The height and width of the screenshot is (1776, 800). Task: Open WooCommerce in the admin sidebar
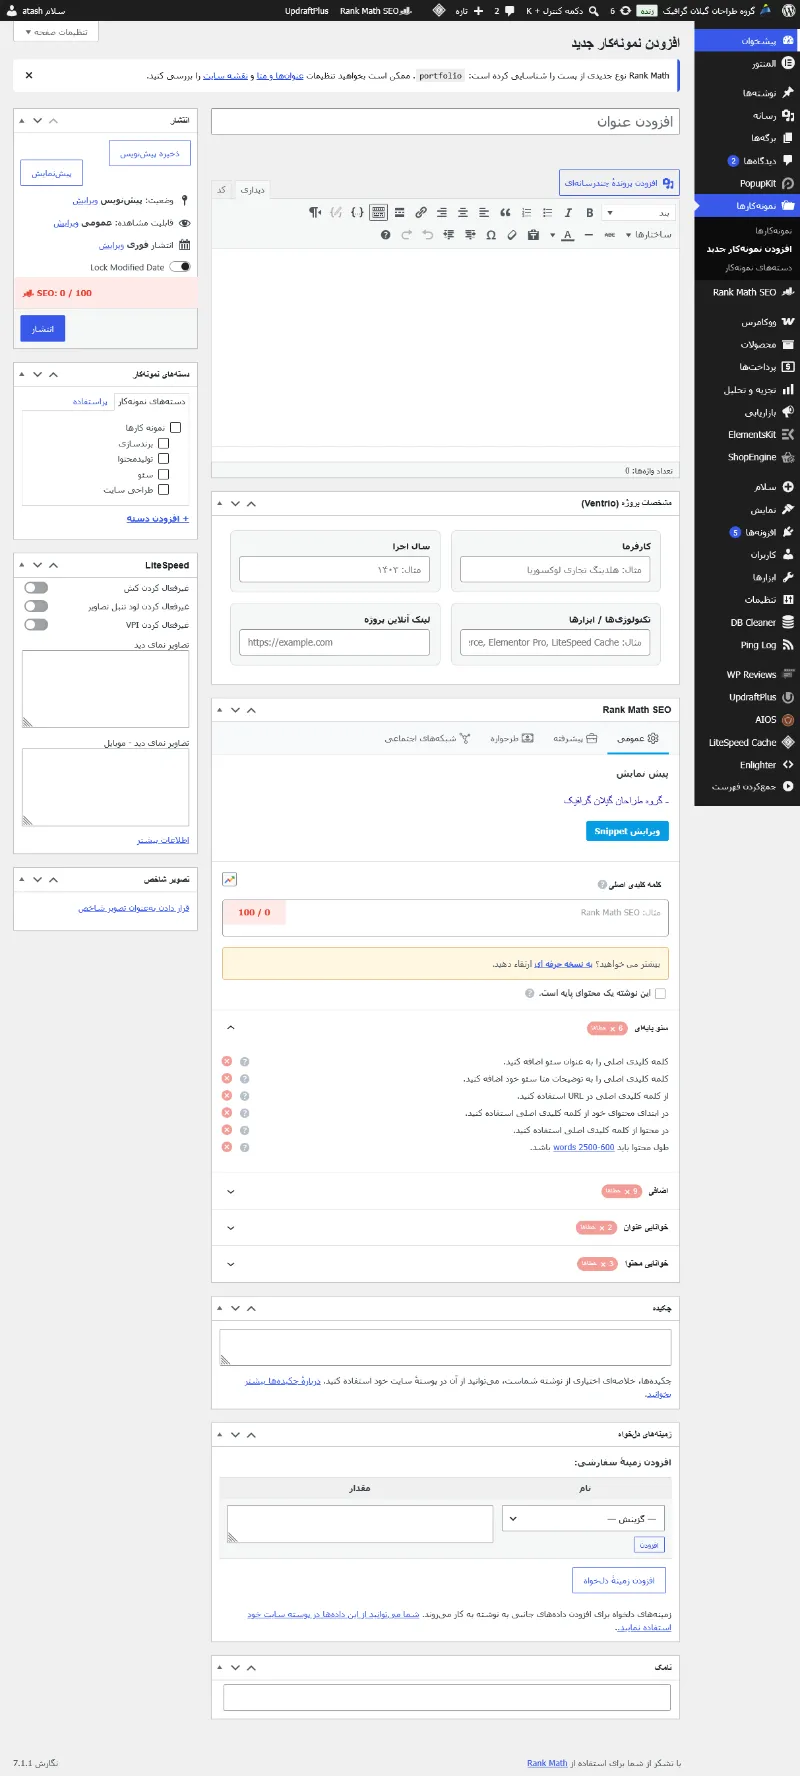point(746,322)
